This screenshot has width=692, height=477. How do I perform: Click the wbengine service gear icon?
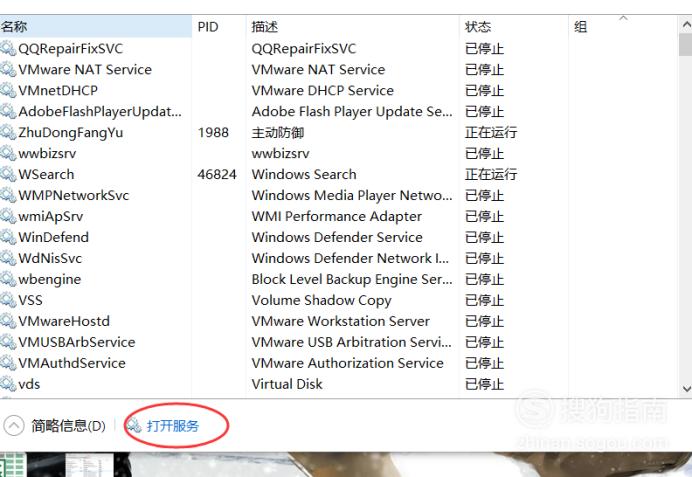8,279
